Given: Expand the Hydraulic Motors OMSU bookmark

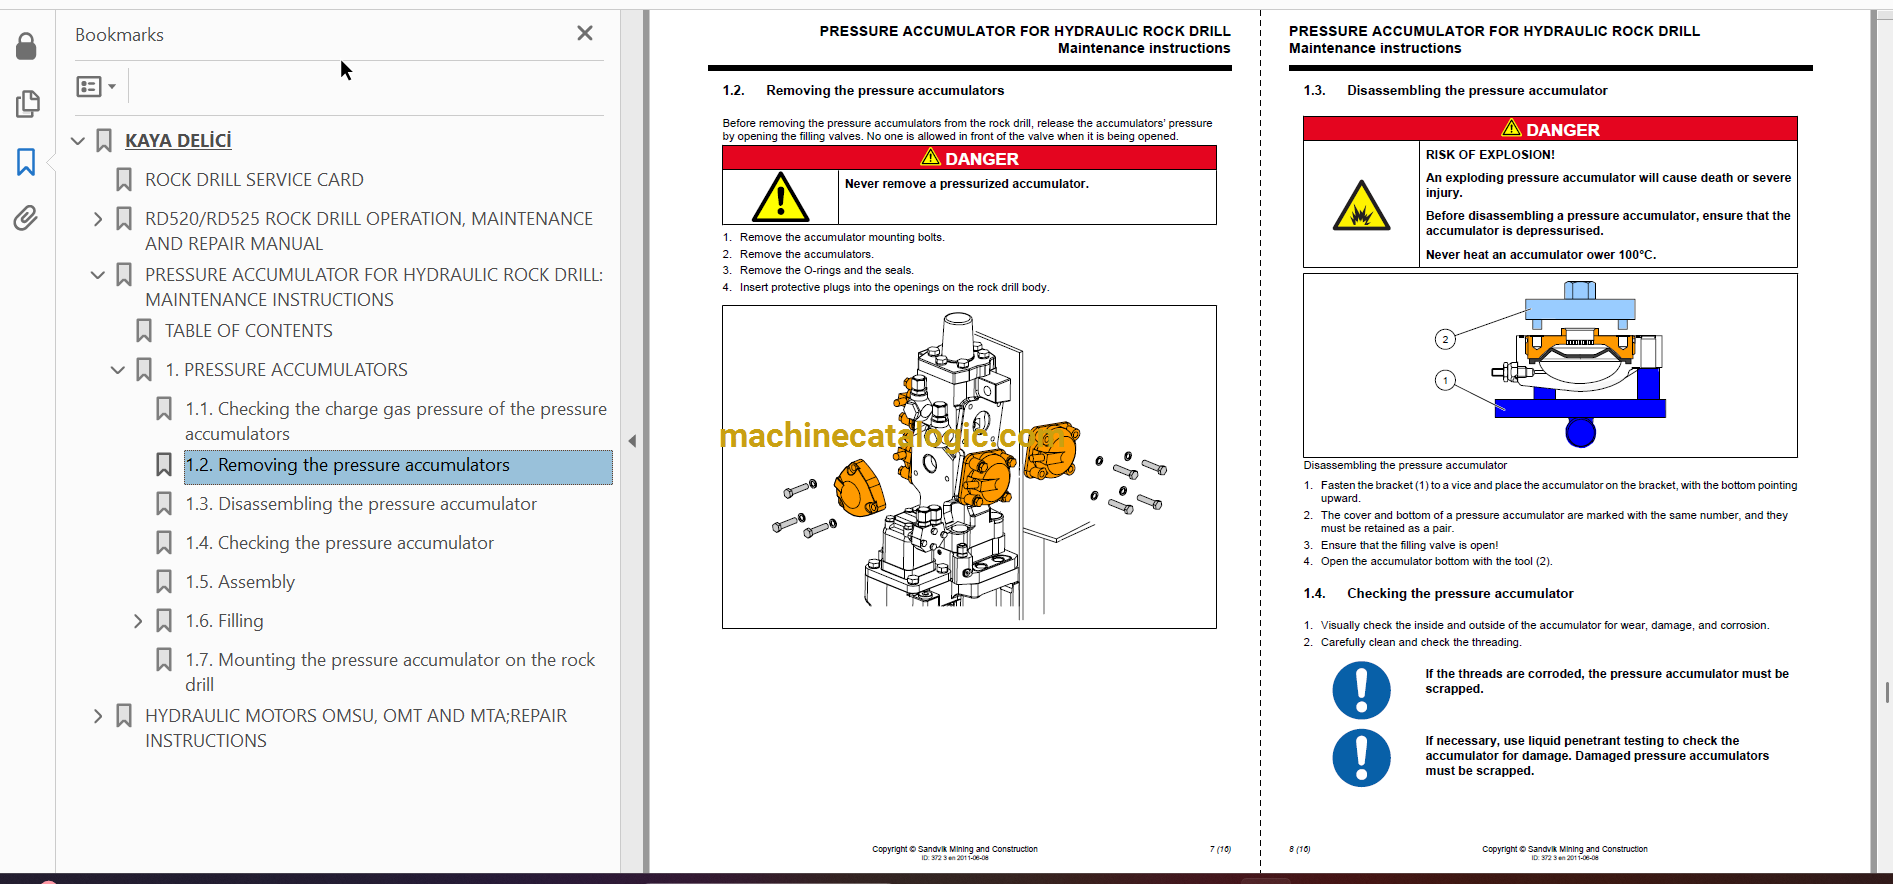Looking at the screenshot, I should (x=98, y=716).
